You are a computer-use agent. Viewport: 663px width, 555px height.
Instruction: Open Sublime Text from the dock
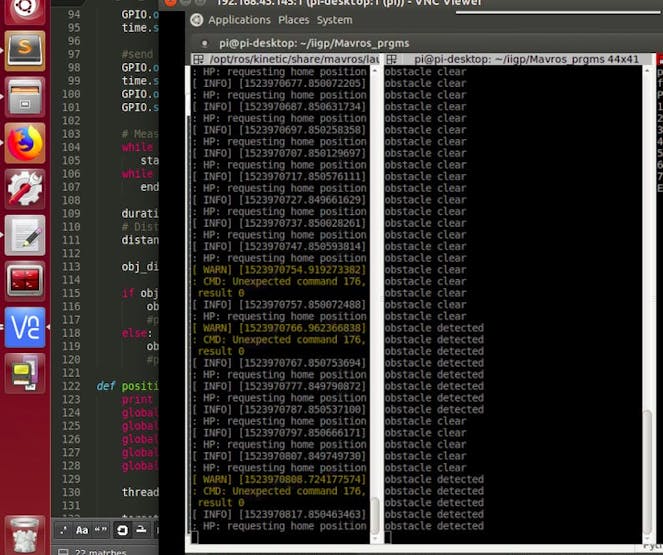click(x=25, y=51)
